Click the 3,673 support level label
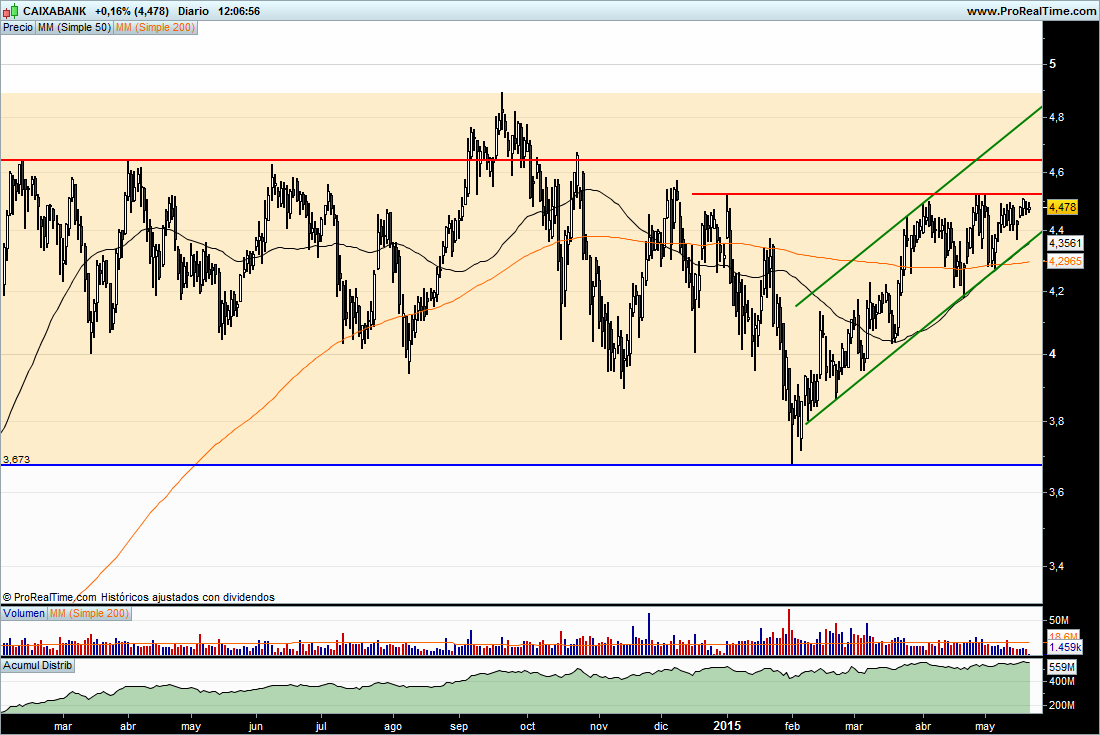This screenshot has width=1100, height=735. pos(17,459)
